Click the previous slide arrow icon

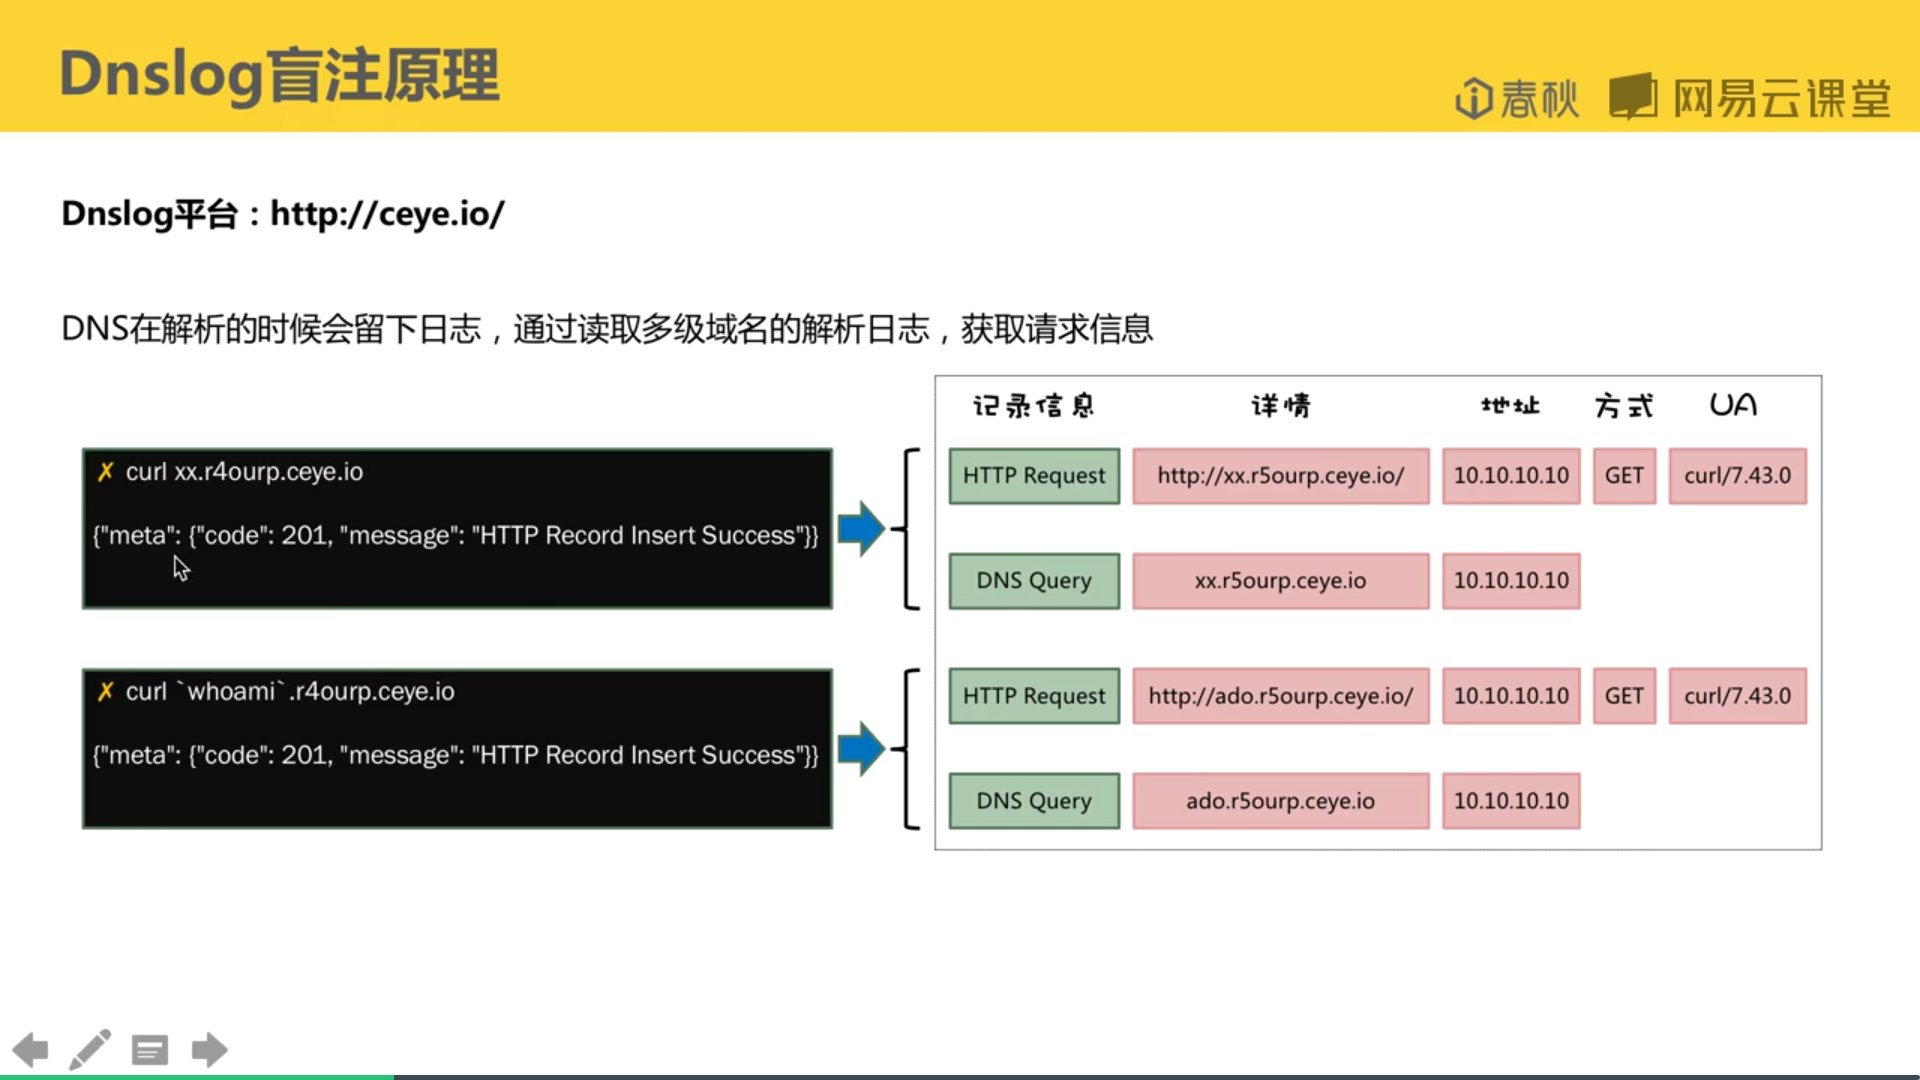click(30, 1050)
